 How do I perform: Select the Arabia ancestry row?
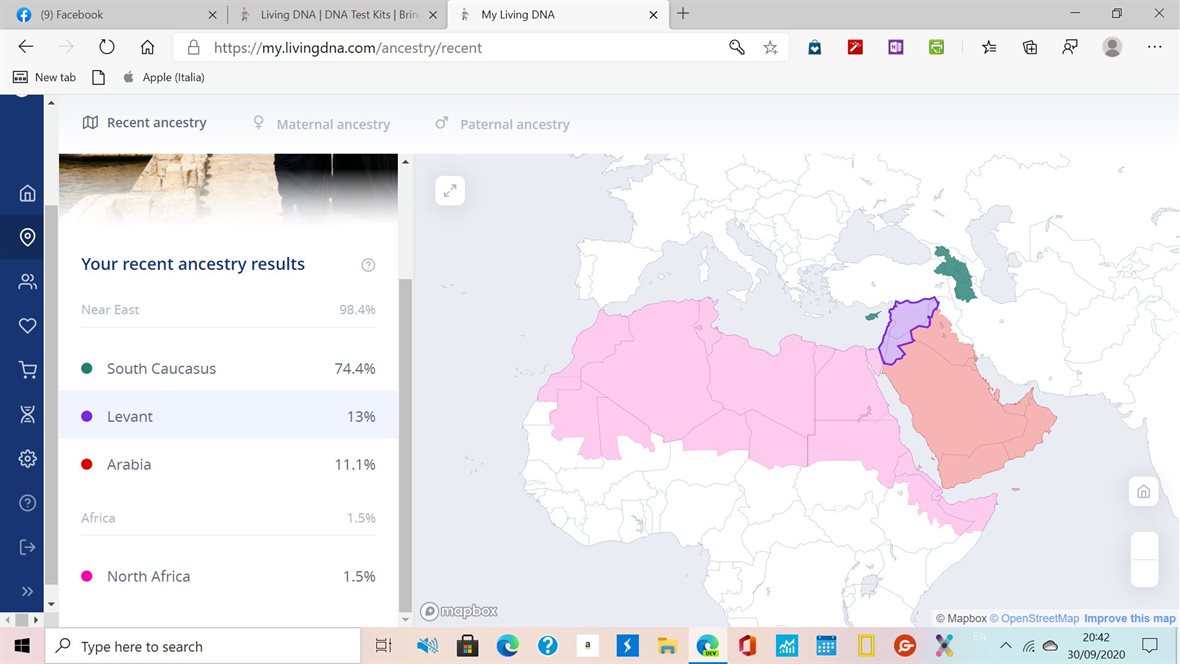coord(228,464)
